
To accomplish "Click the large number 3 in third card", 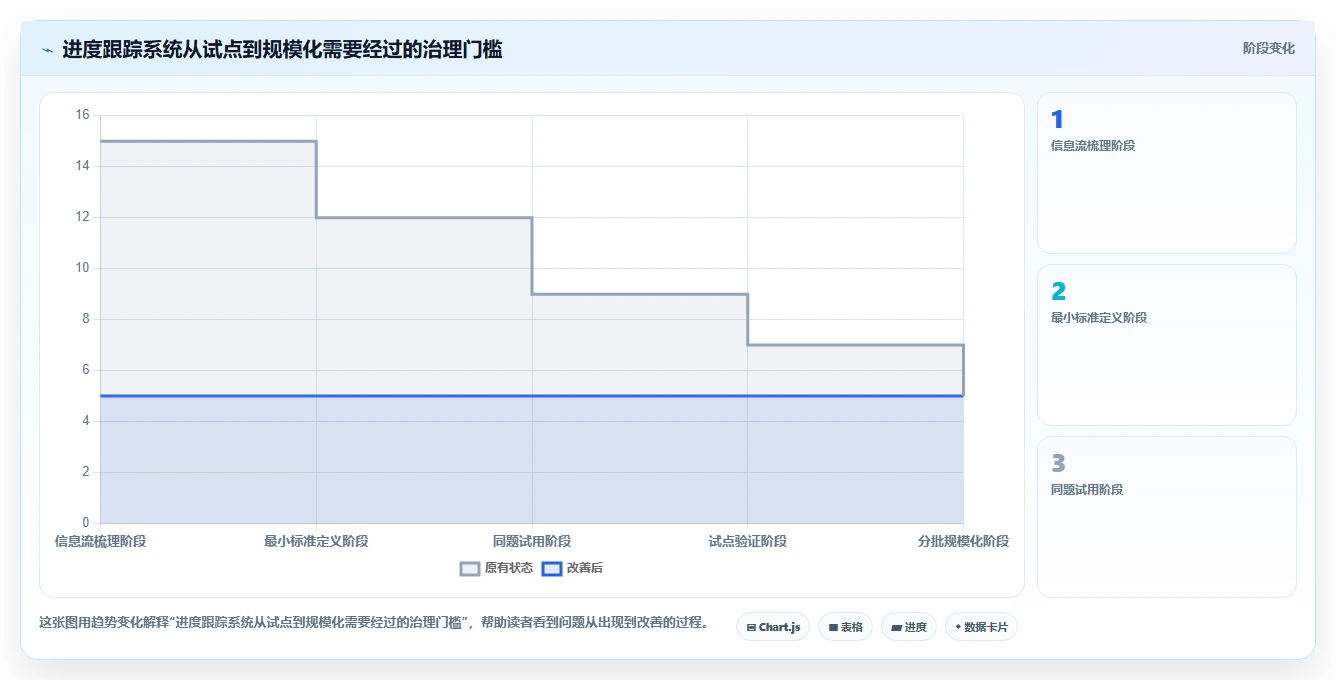I will pyautogui.click(x=1058, y=464).
